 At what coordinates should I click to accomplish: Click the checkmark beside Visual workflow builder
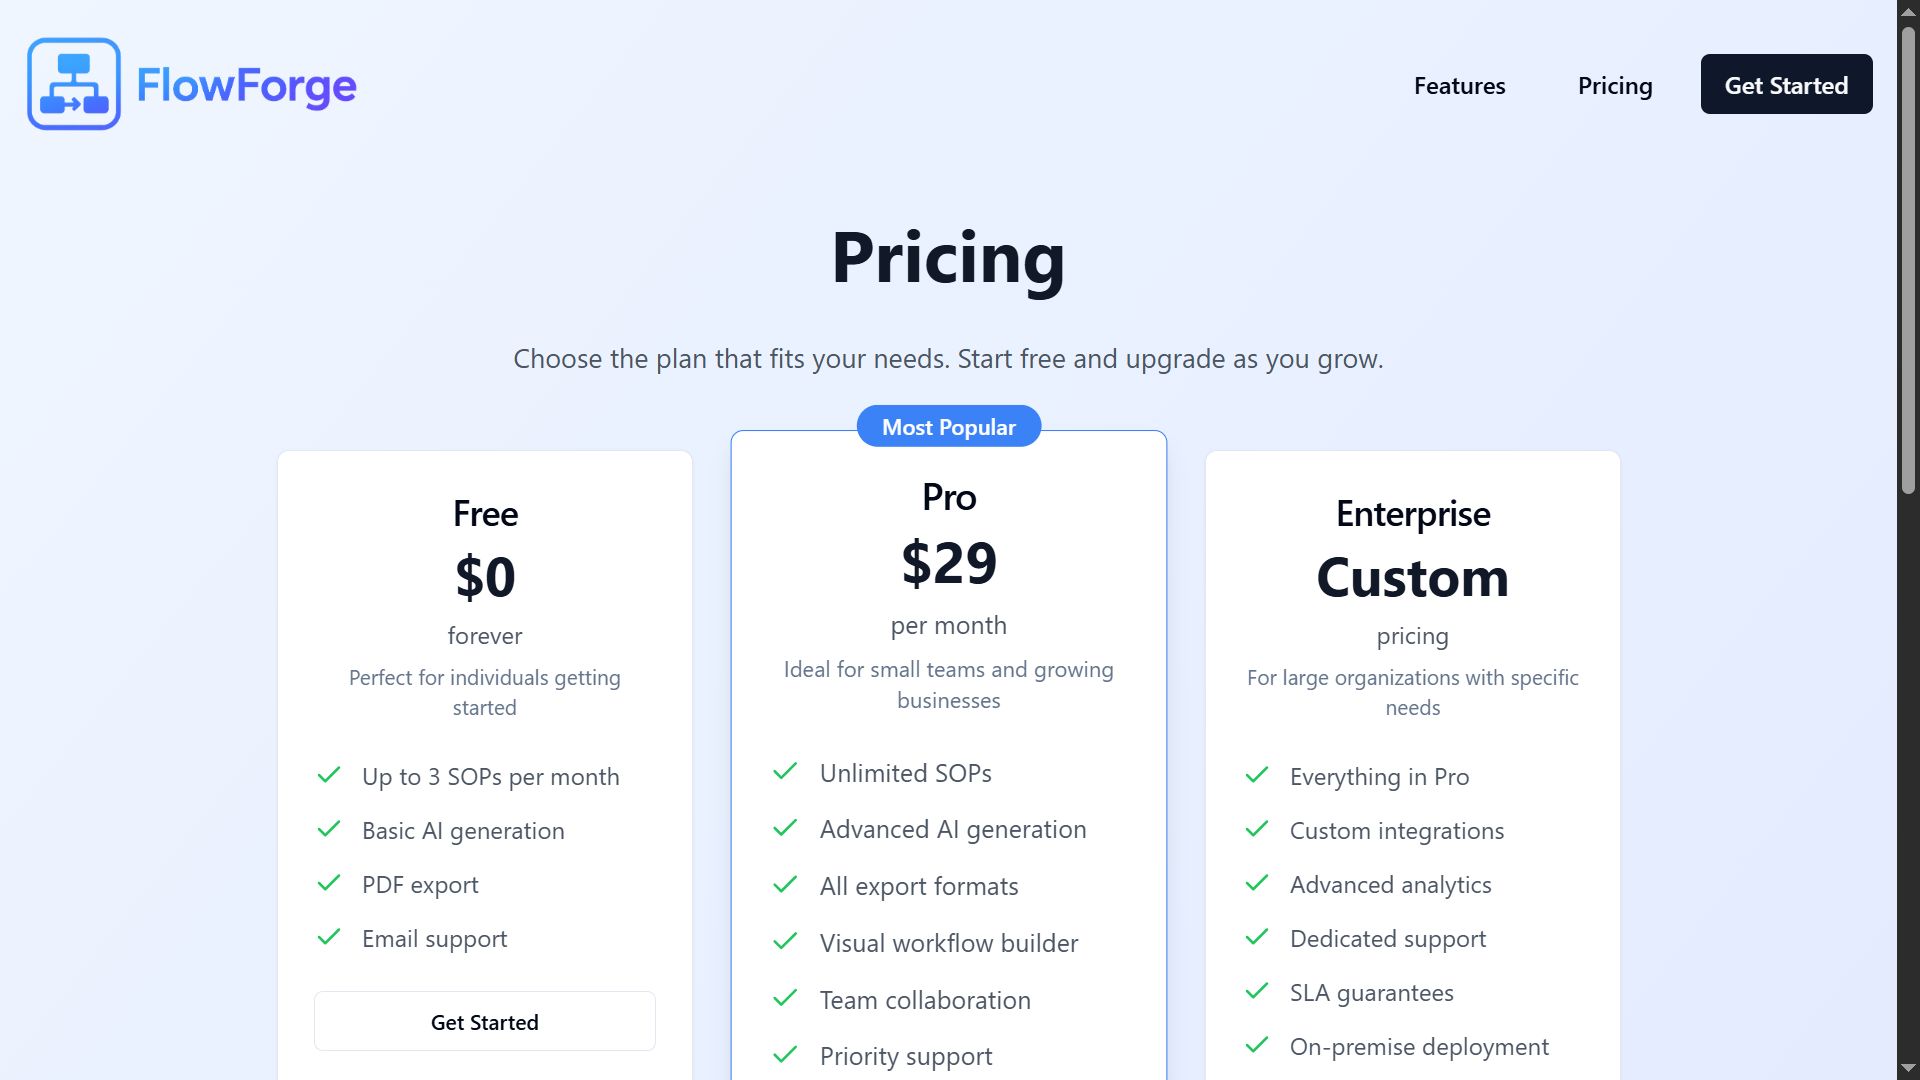pos(785,942)
